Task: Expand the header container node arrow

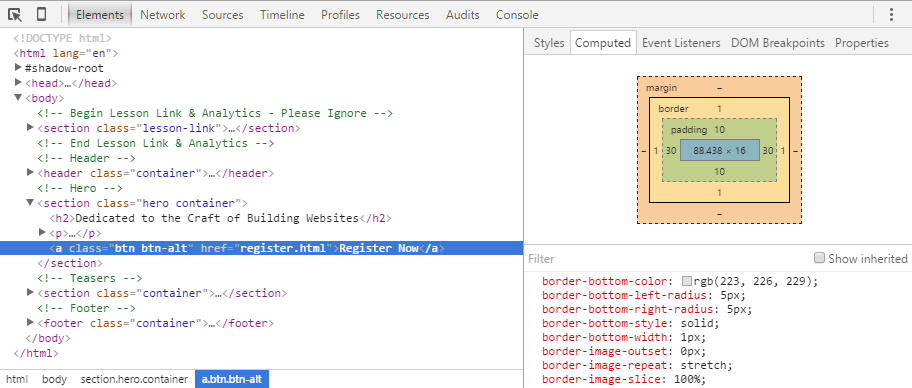Action: (31, 172)
